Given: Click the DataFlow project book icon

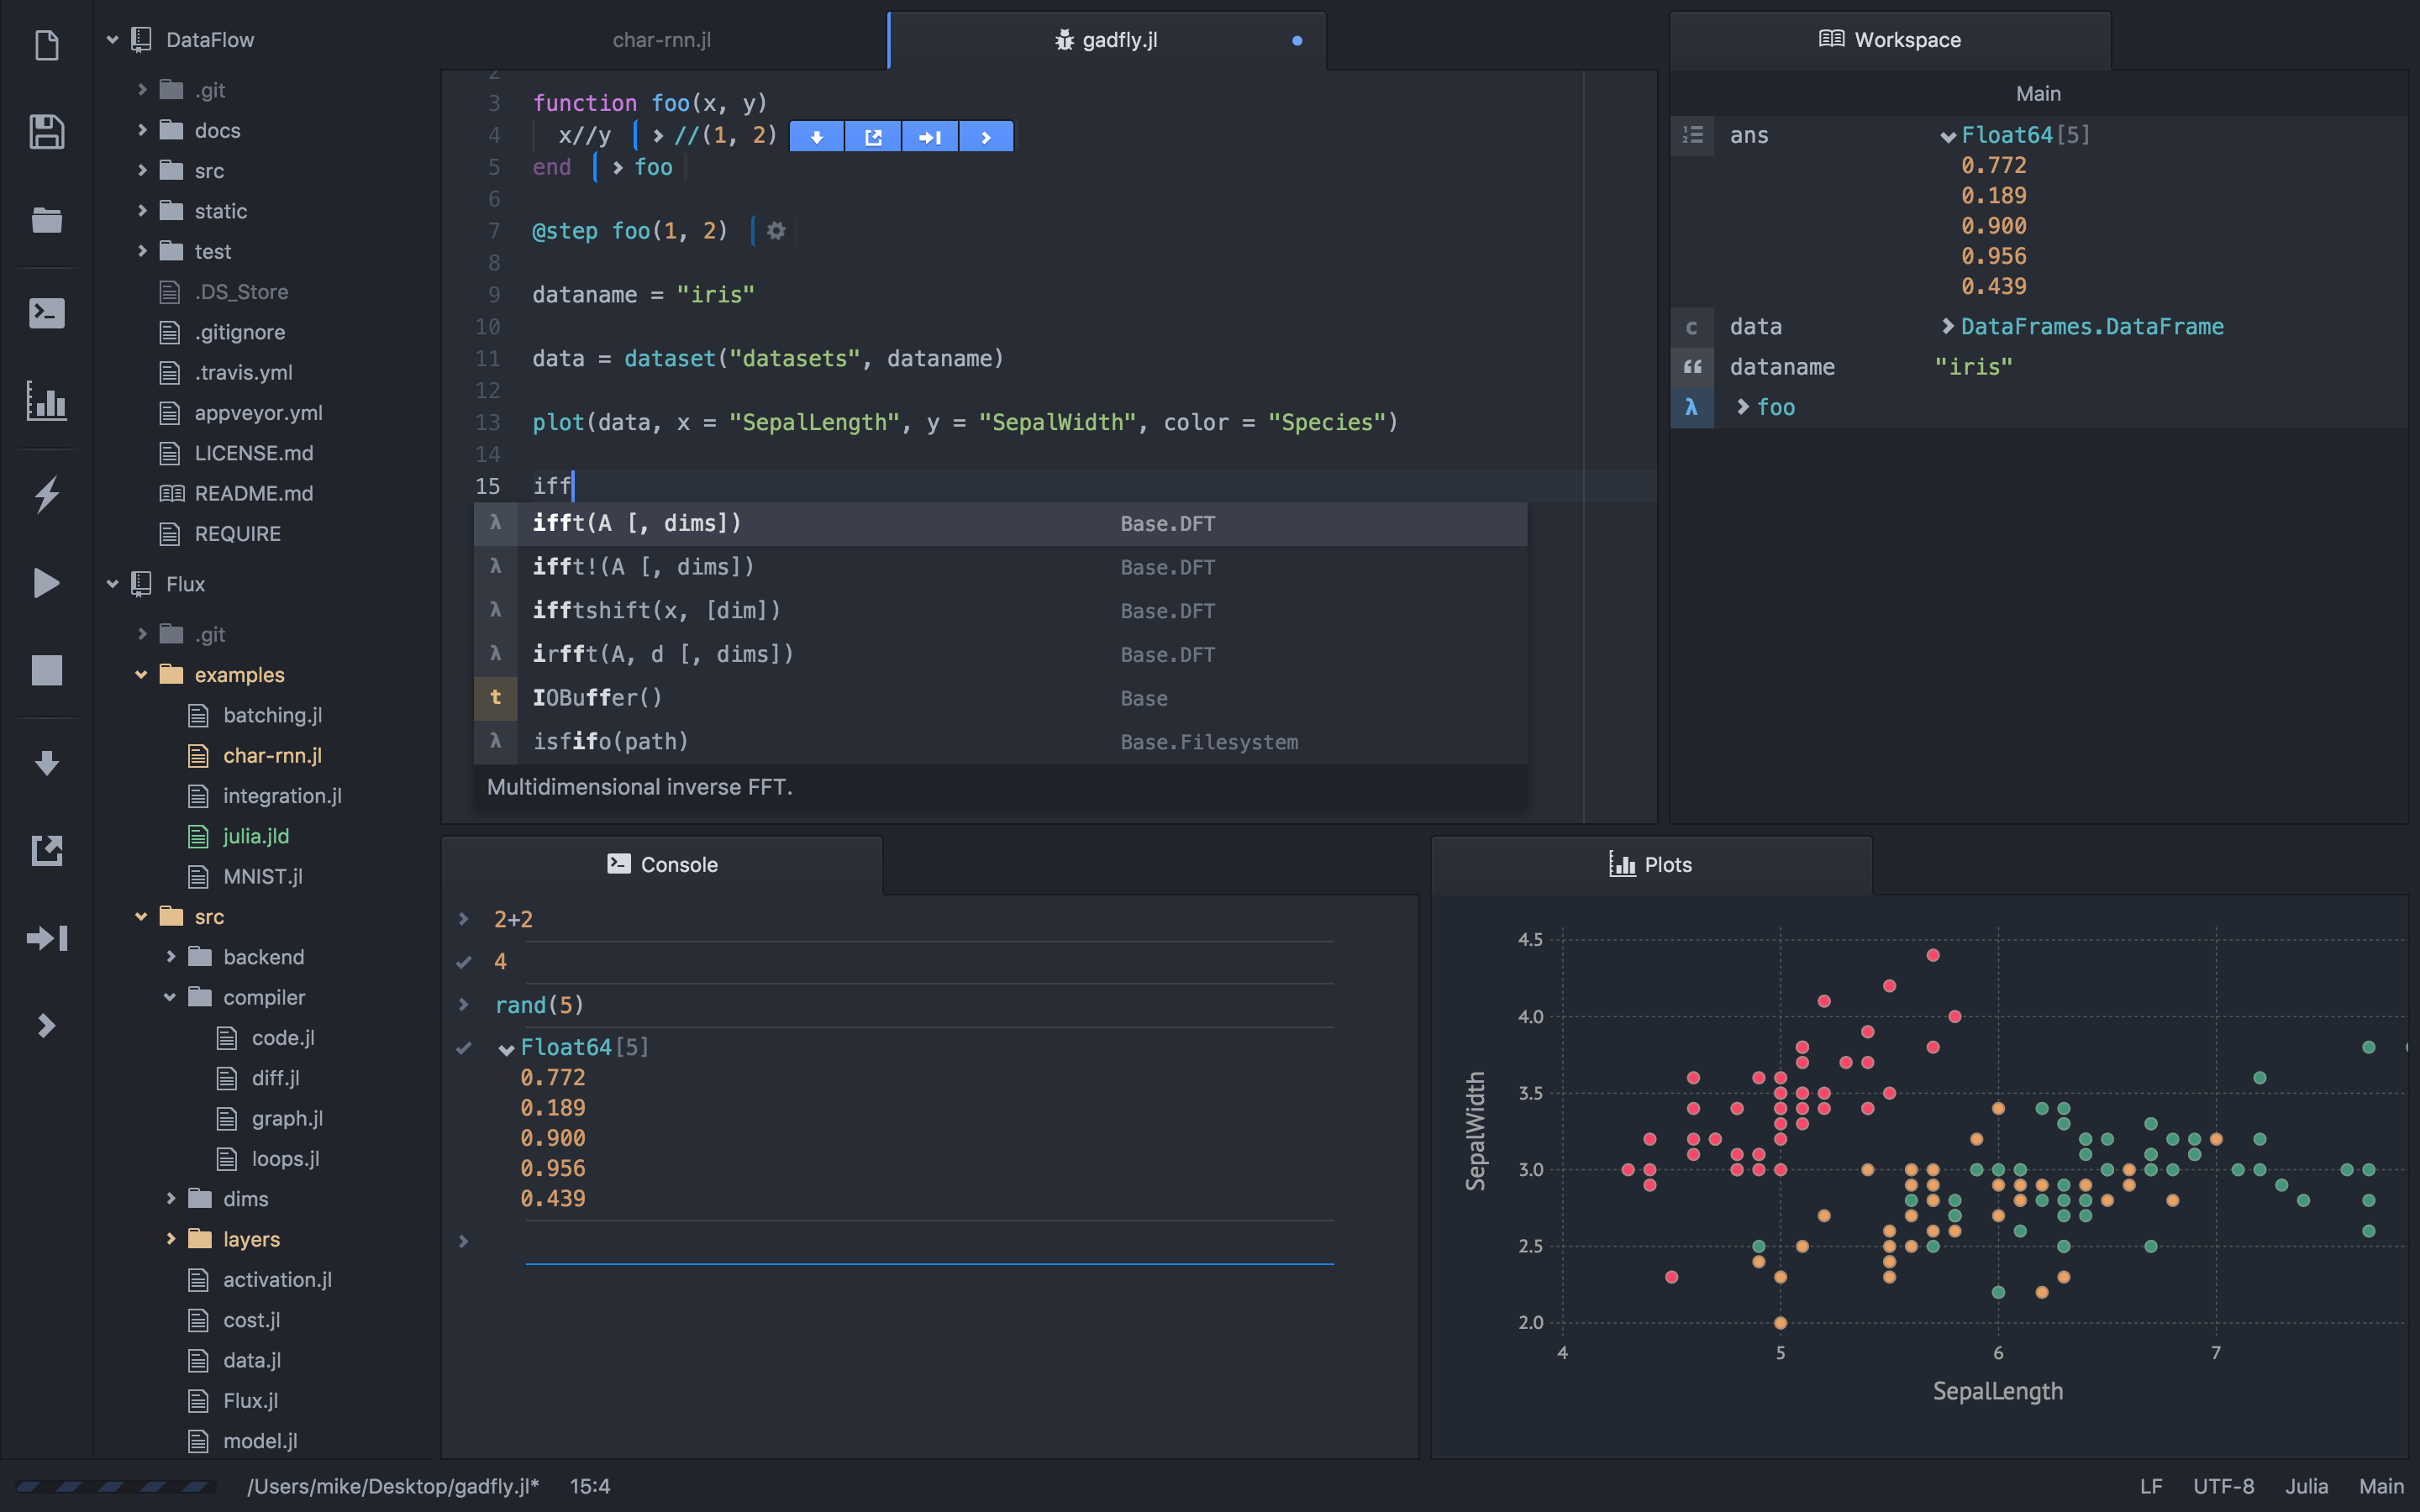Looking at the screenshot, I should pos(142,40).
